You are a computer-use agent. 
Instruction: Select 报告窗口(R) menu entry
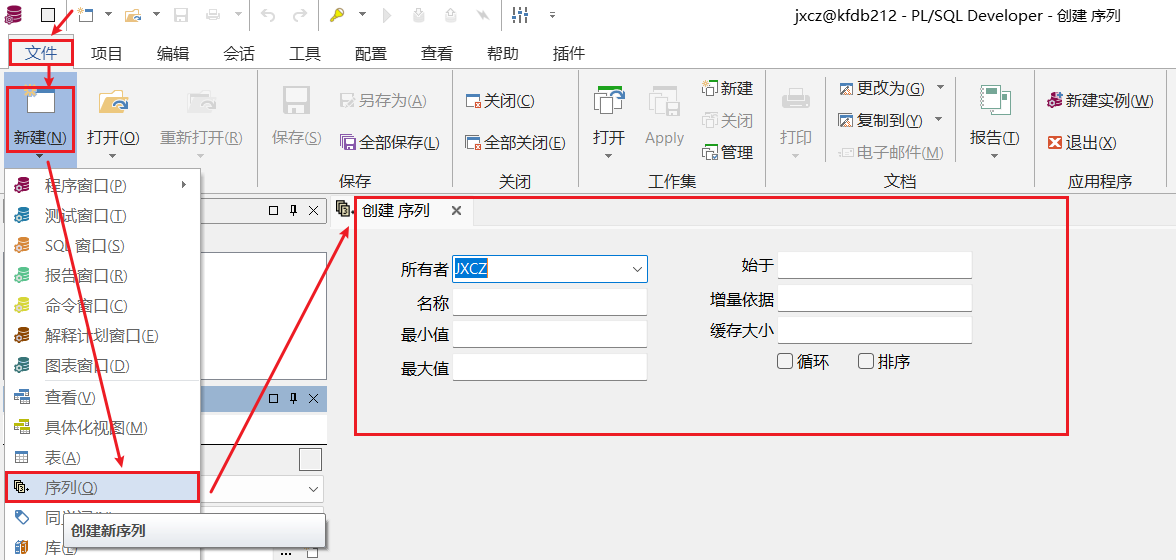[x=102, y=276]
